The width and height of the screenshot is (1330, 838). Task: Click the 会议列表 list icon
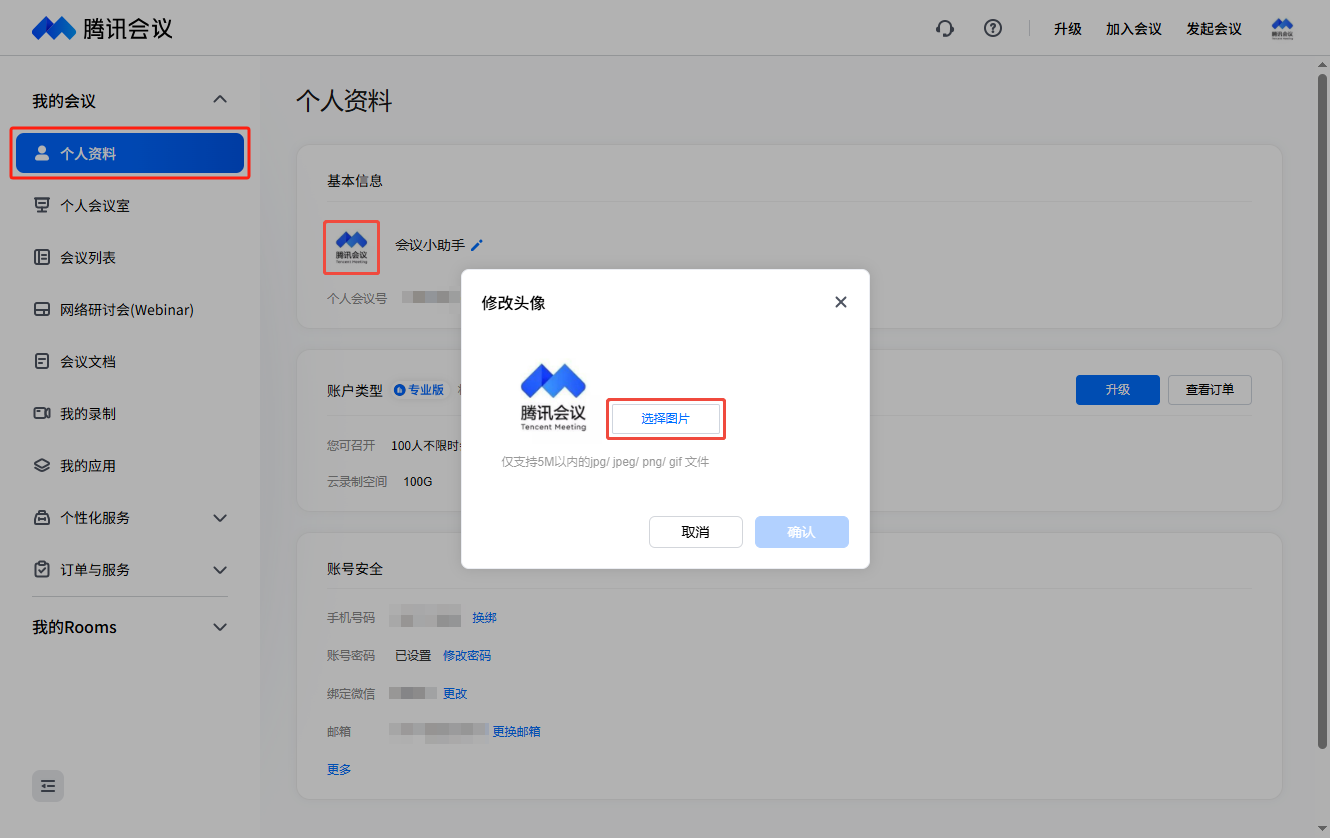(42, 258)
